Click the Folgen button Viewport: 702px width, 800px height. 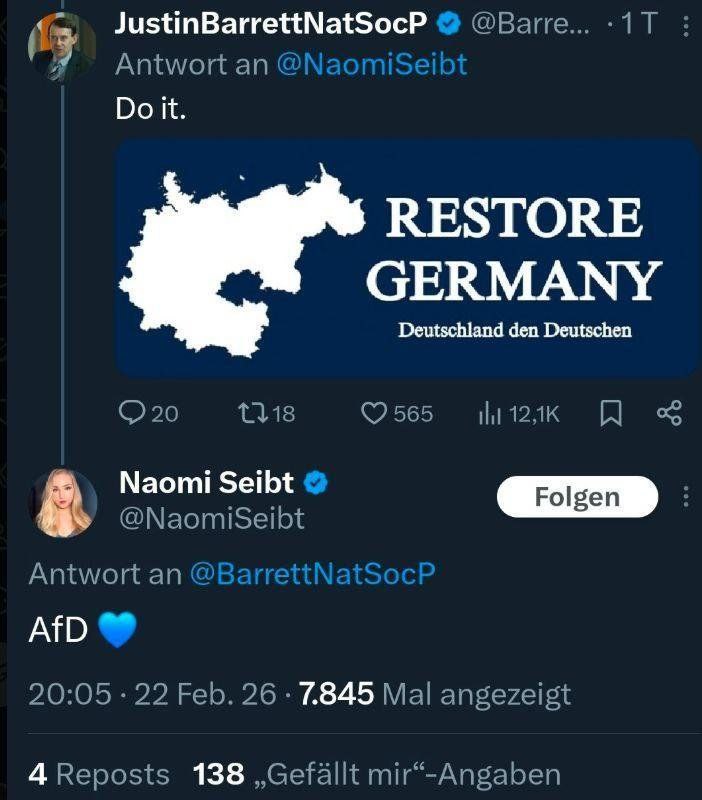click(x=577, y=497)
